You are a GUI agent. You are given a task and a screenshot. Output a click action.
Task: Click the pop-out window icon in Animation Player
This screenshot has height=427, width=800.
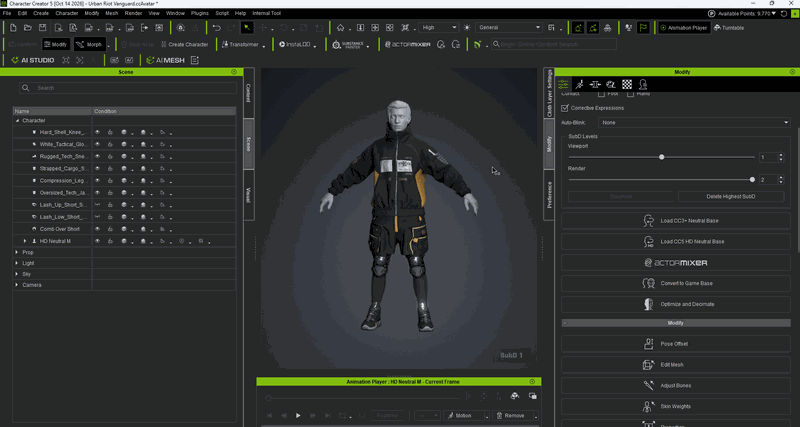pyautogui.click(x=532, y=396)
